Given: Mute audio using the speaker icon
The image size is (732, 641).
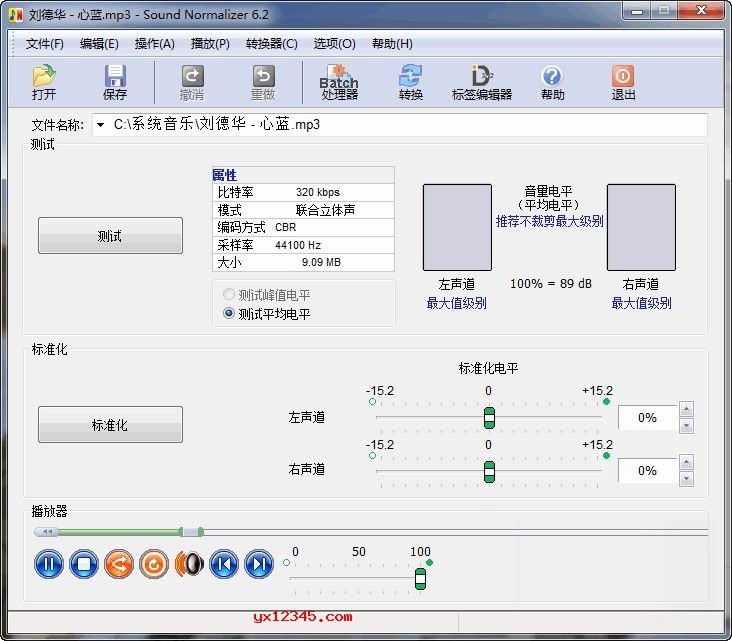Looking at the screenshot, I should point(189,565).
